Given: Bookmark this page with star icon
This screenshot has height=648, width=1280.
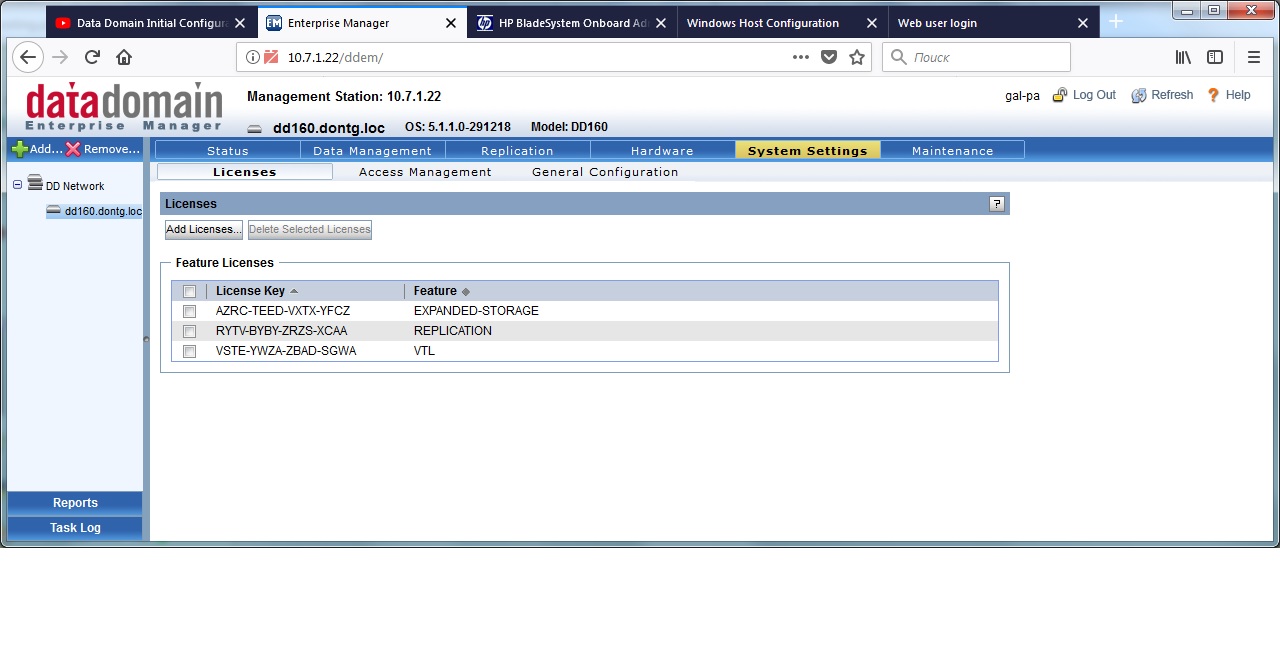Looking at the screenshot, I should click(x=857, y=57).
